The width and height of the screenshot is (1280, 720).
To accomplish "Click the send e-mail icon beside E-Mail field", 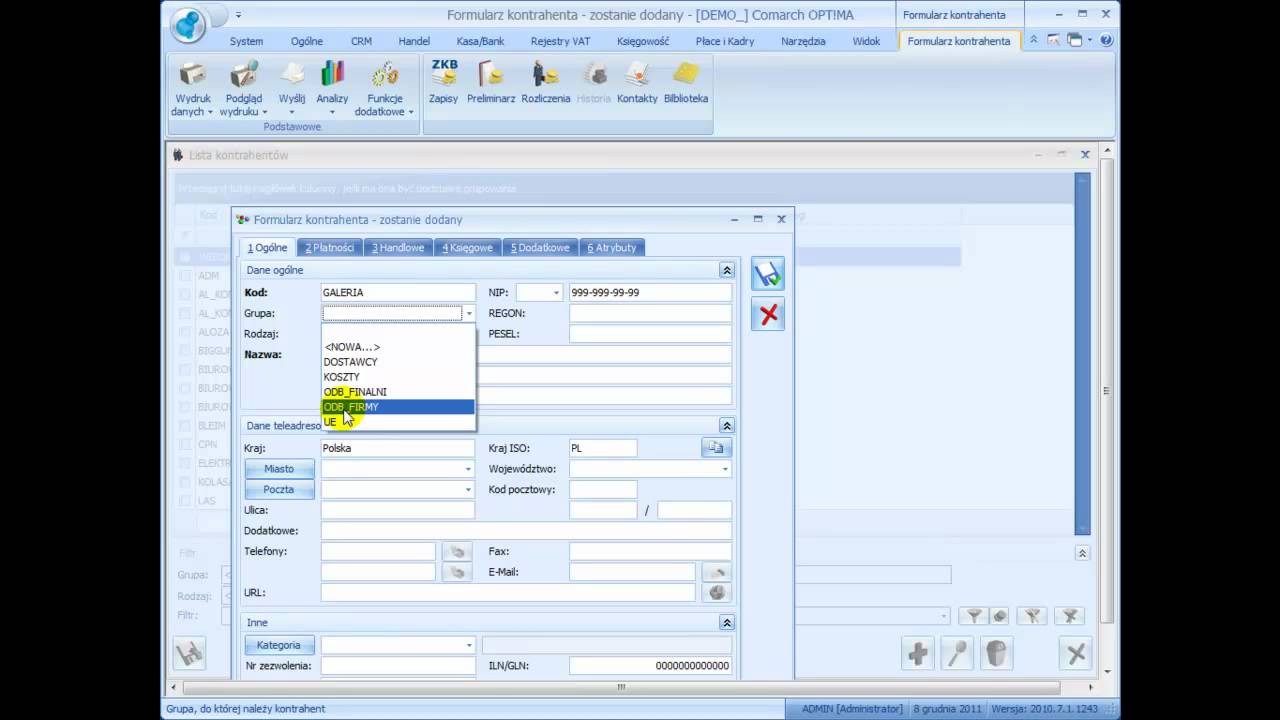I will [716, 572].
